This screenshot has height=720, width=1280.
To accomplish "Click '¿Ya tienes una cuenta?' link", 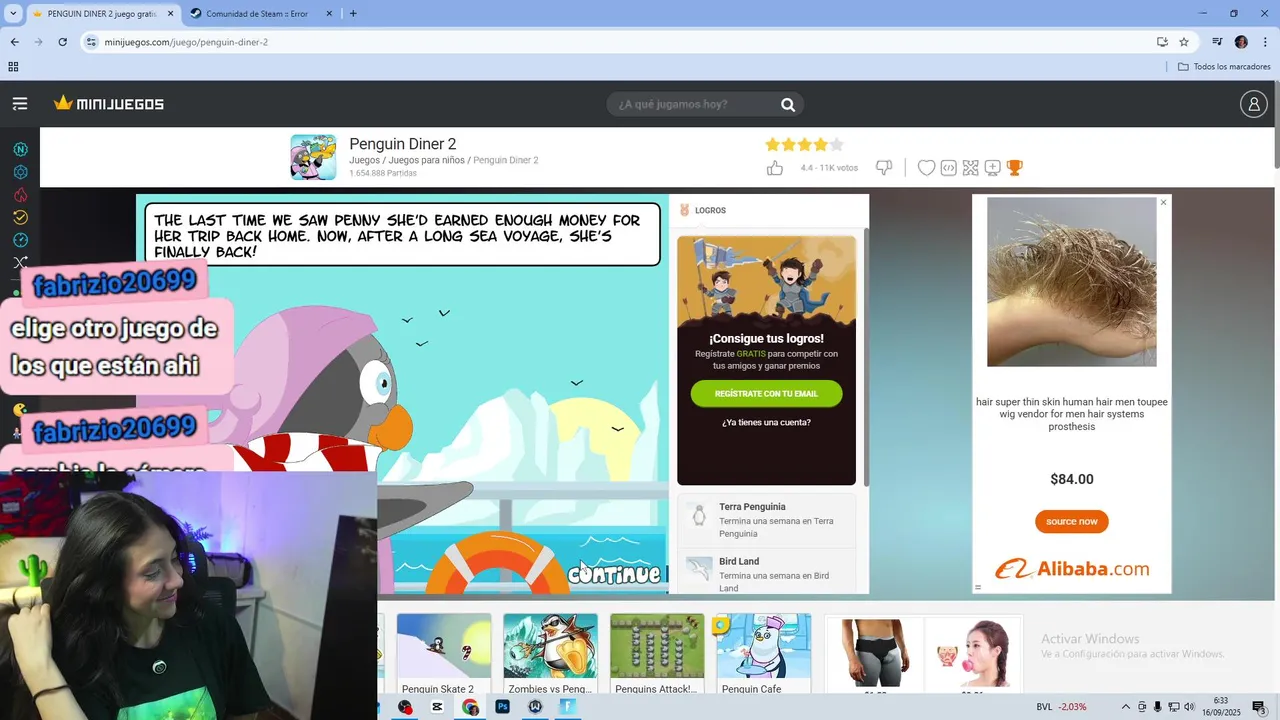I will coord(766,423).
